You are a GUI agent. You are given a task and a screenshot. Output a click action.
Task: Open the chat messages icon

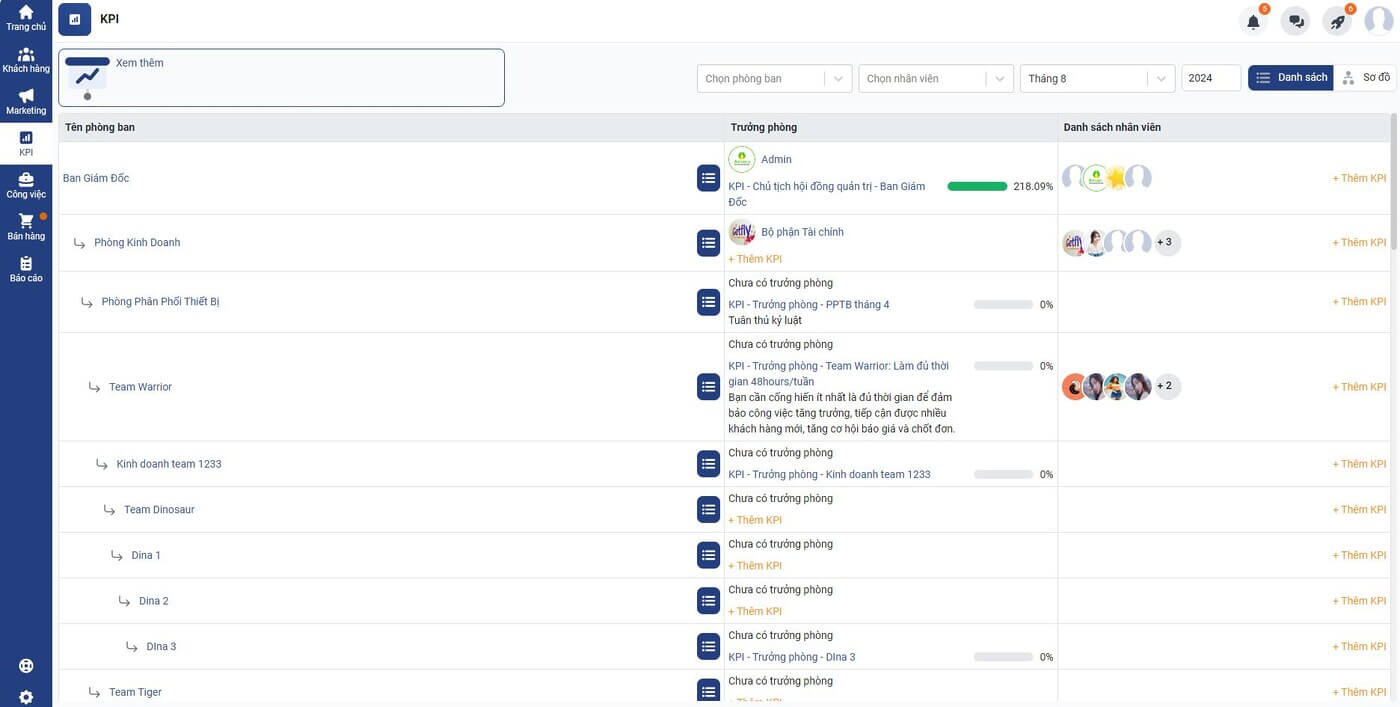click(1296, 21)
